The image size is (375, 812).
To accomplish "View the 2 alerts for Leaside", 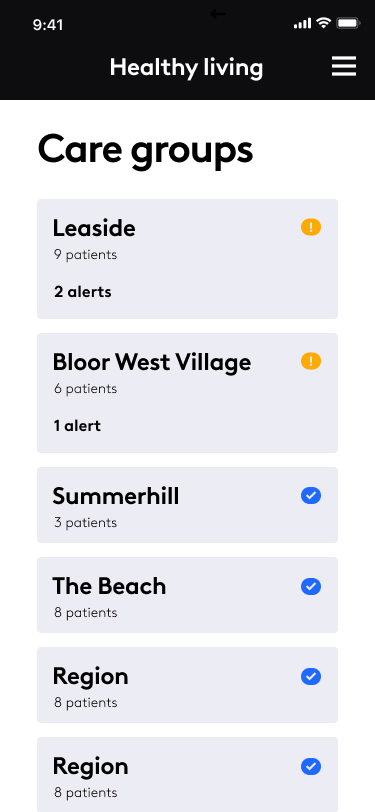I will coord(83,292).
